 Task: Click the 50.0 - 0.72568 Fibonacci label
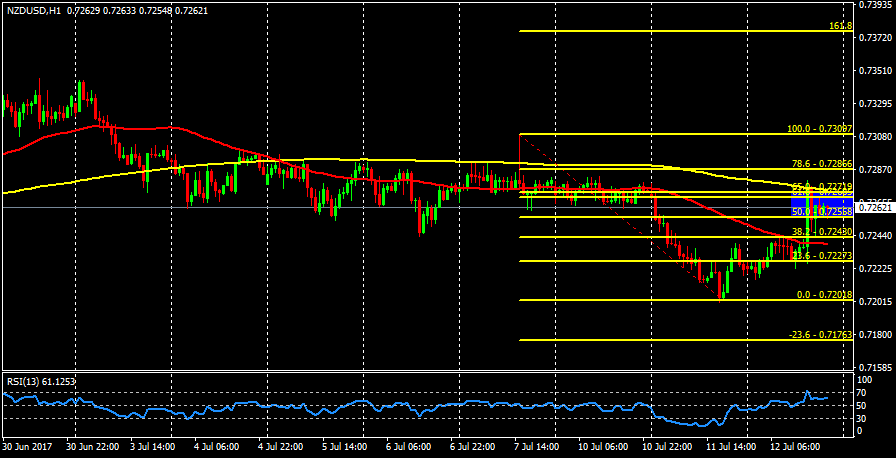coord(821,212)
